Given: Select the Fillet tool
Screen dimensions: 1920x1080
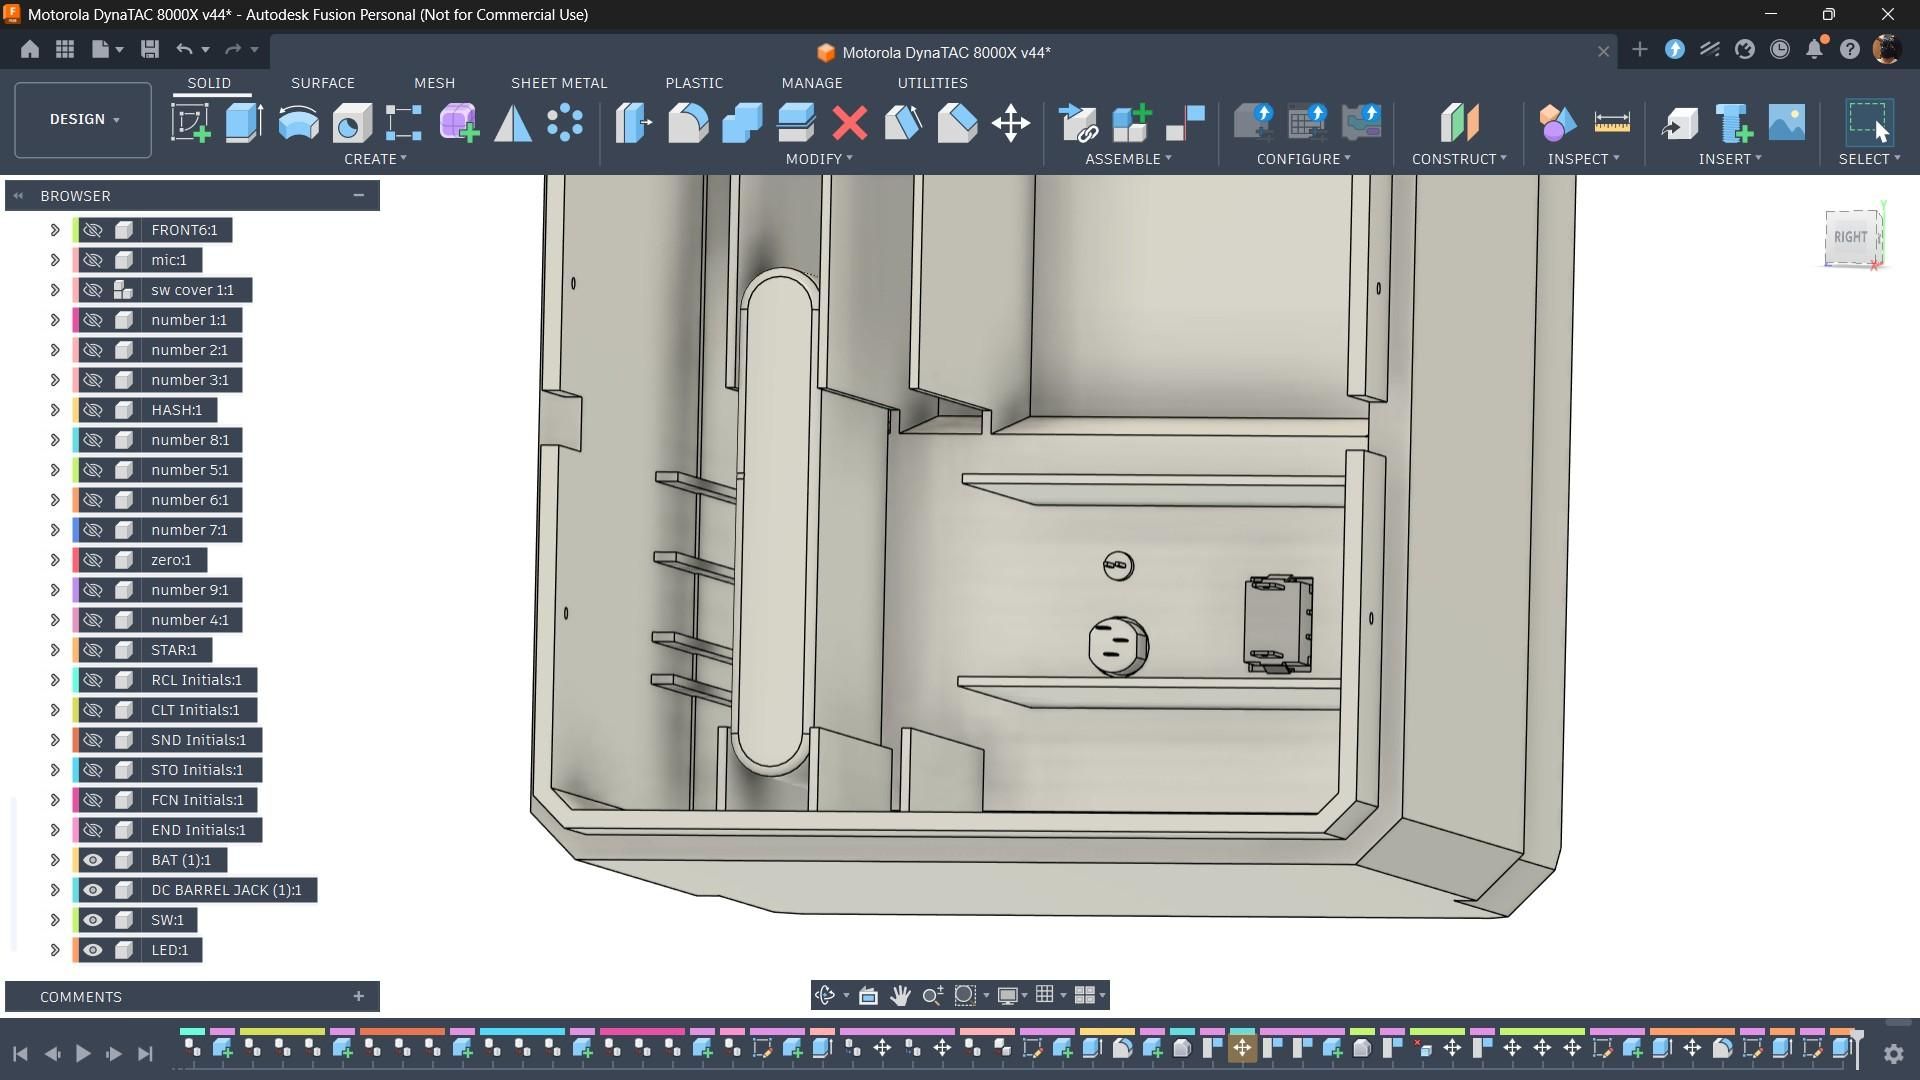Looking at the screenshot, I should 688,123.
